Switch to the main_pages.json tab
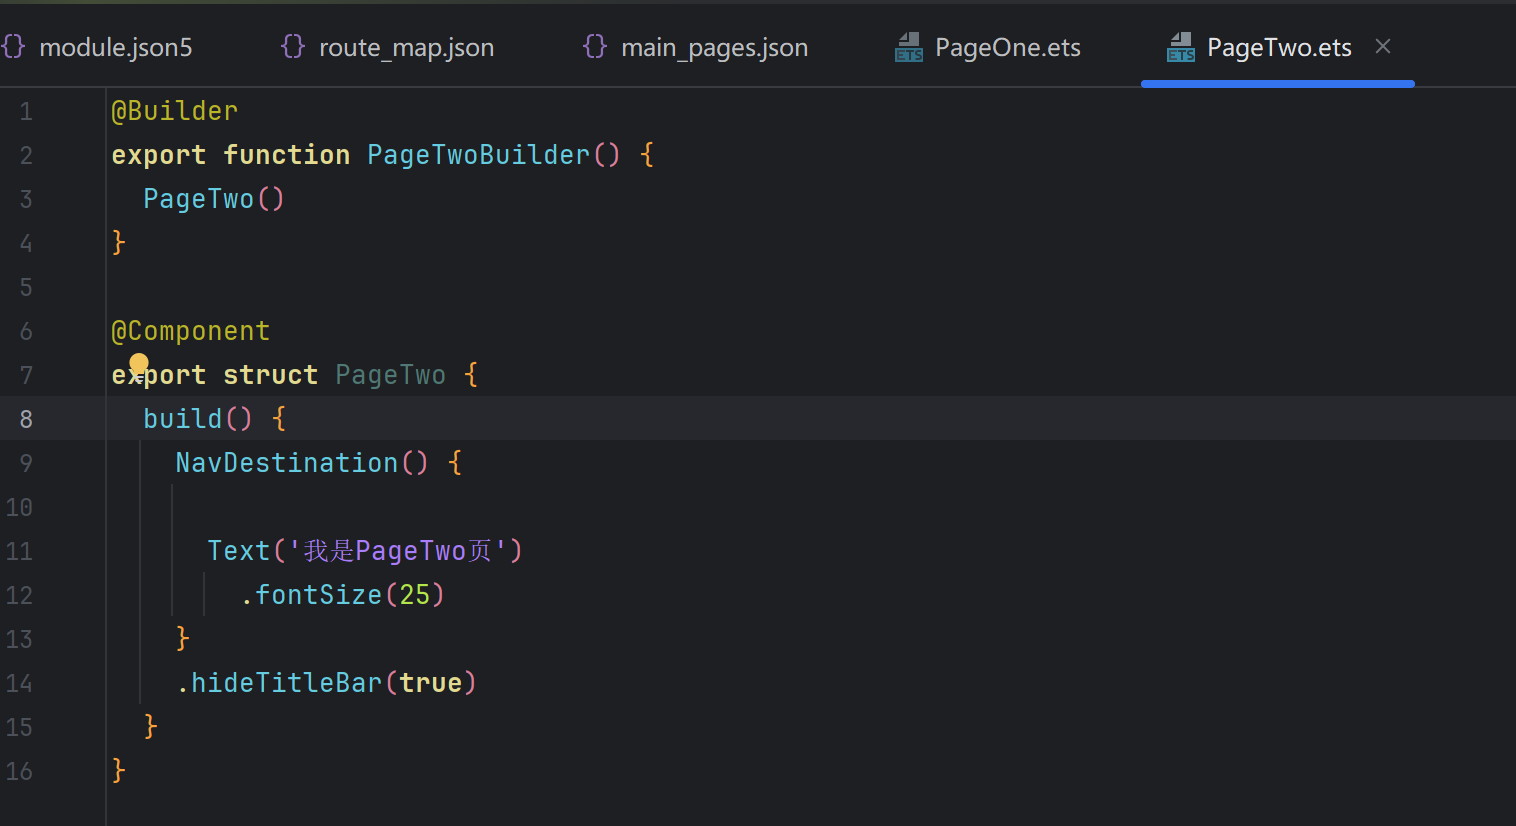The image size is (1516, 826). [714, 48]
